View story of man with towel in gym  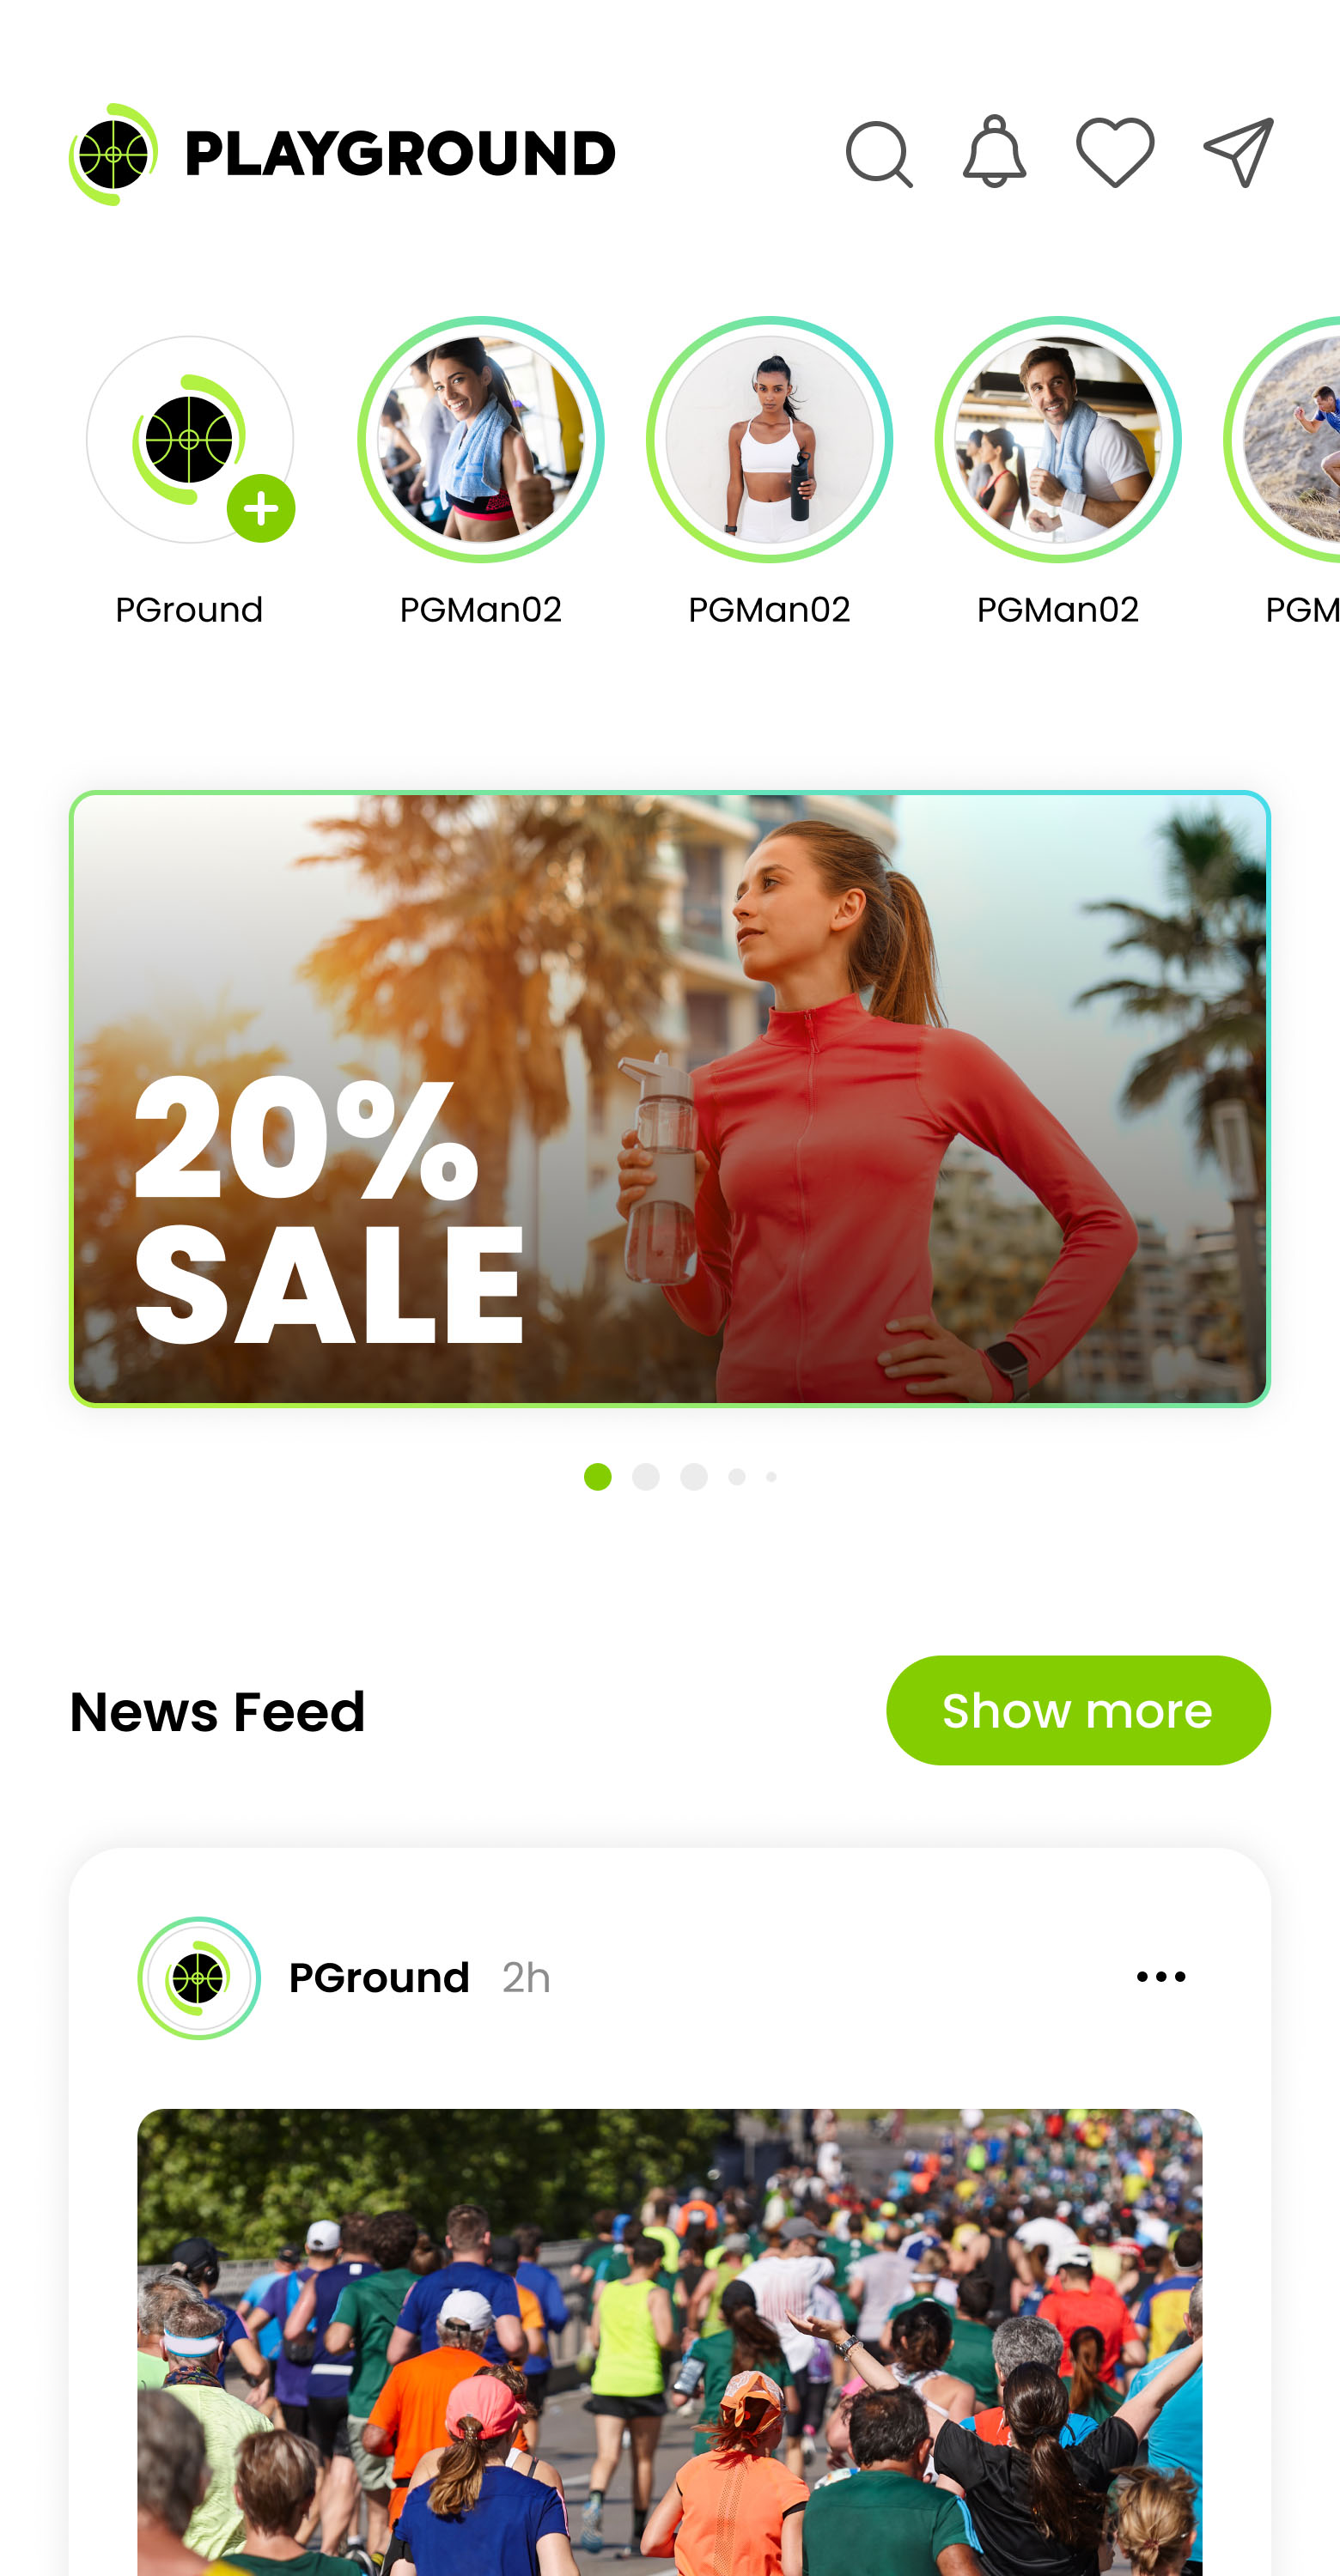tap(1058, 440)
